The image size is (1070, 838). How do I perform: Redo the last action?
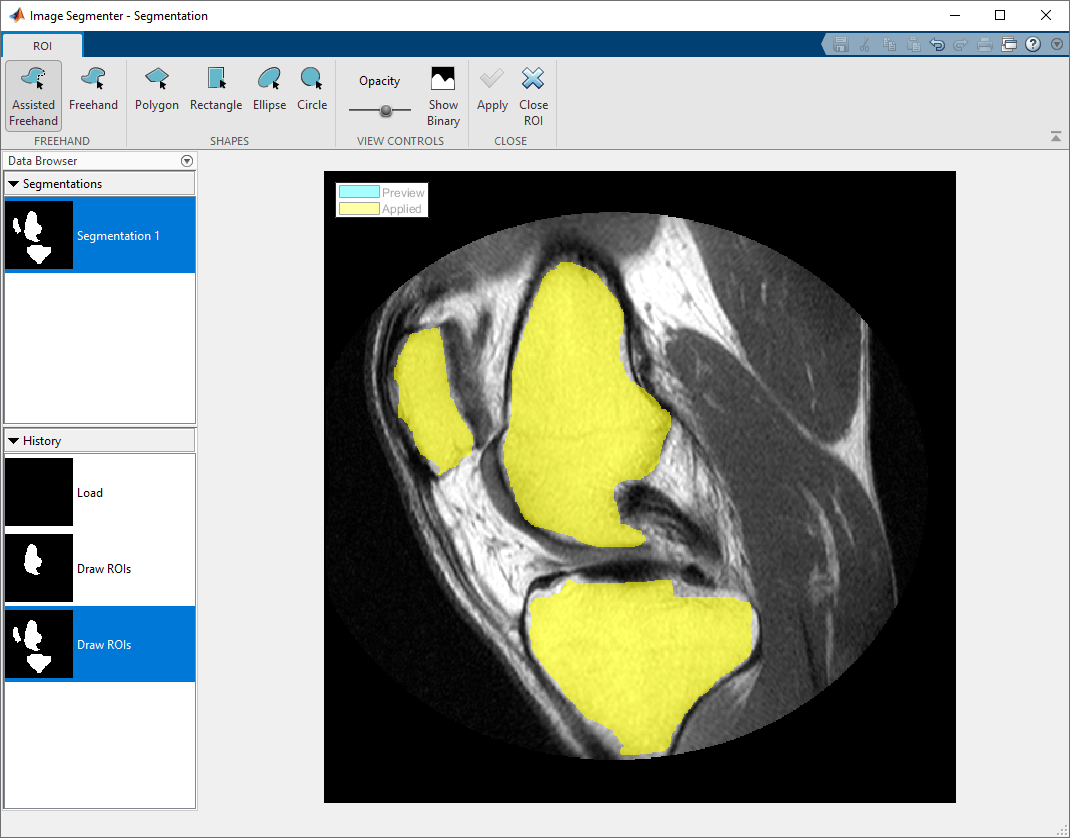(x=961, y=45)
